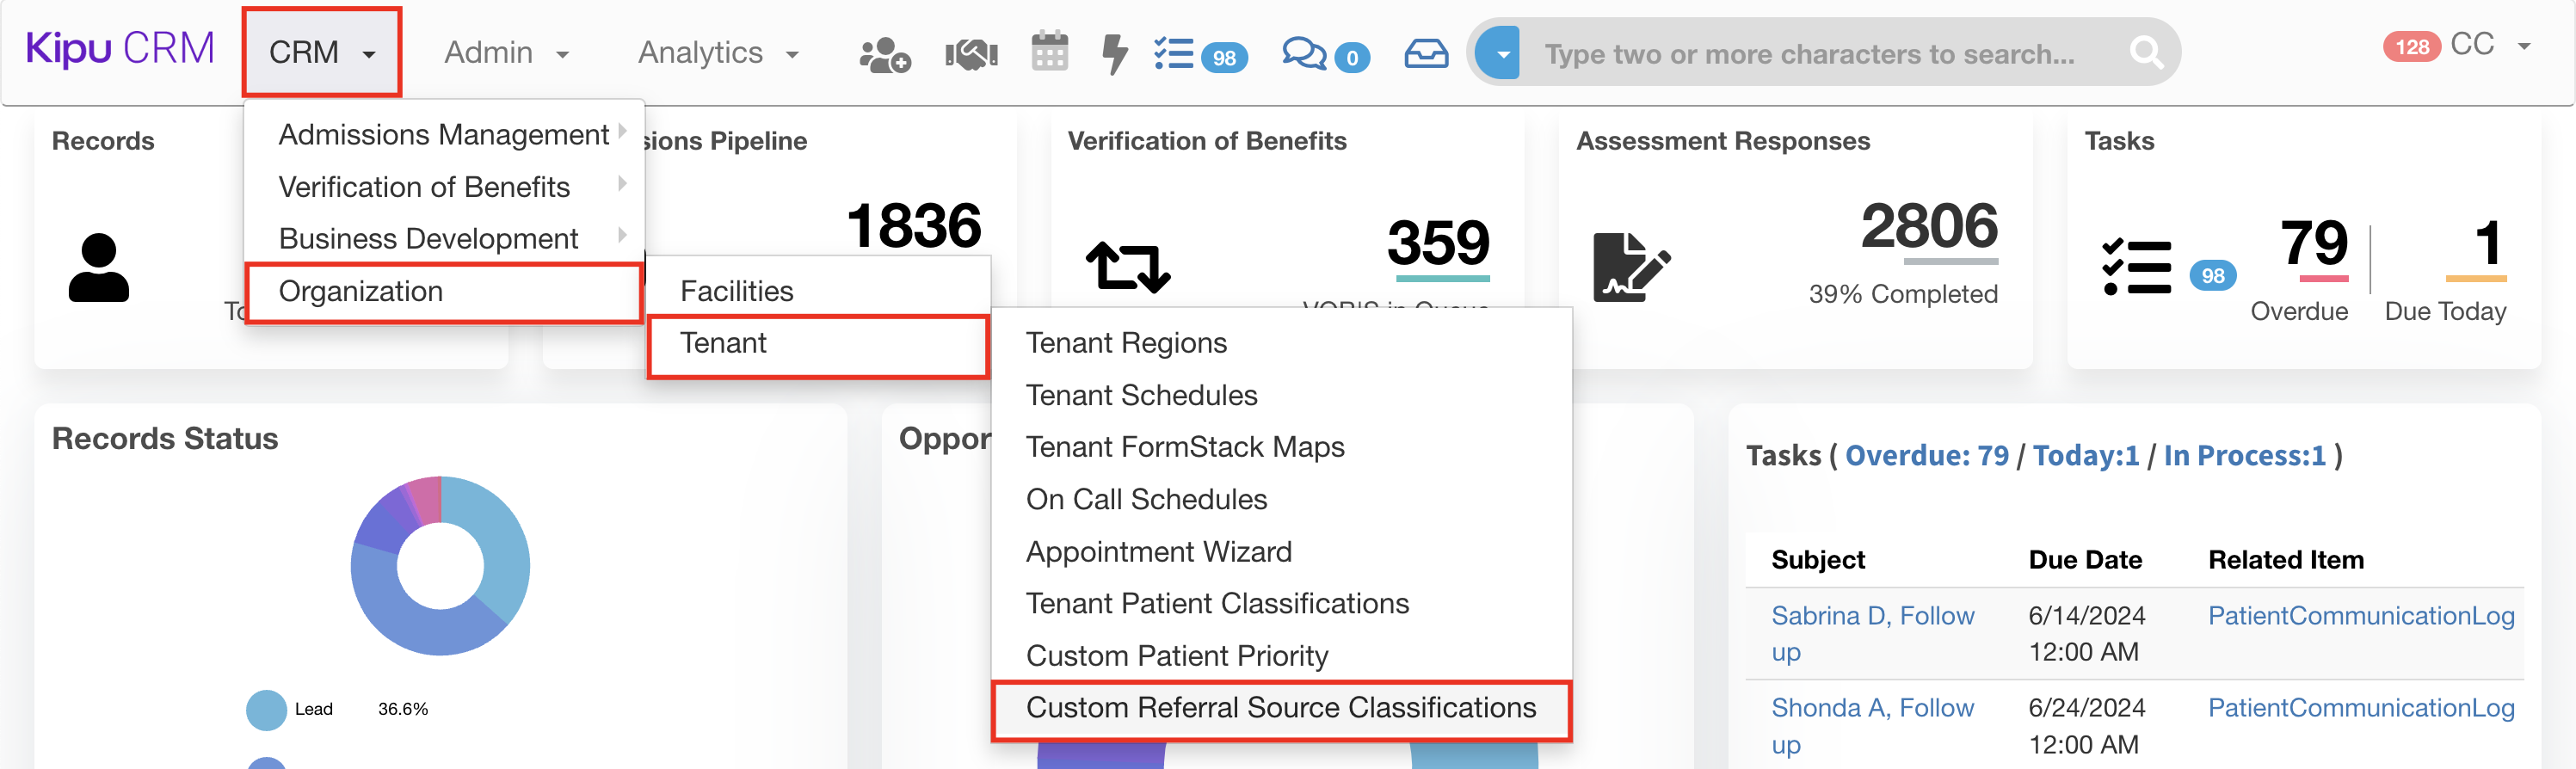The height and width of the screenshot is (769, 2576).
Task: Click the Kipu CRM logo
Action: click(x=120, y=49)
